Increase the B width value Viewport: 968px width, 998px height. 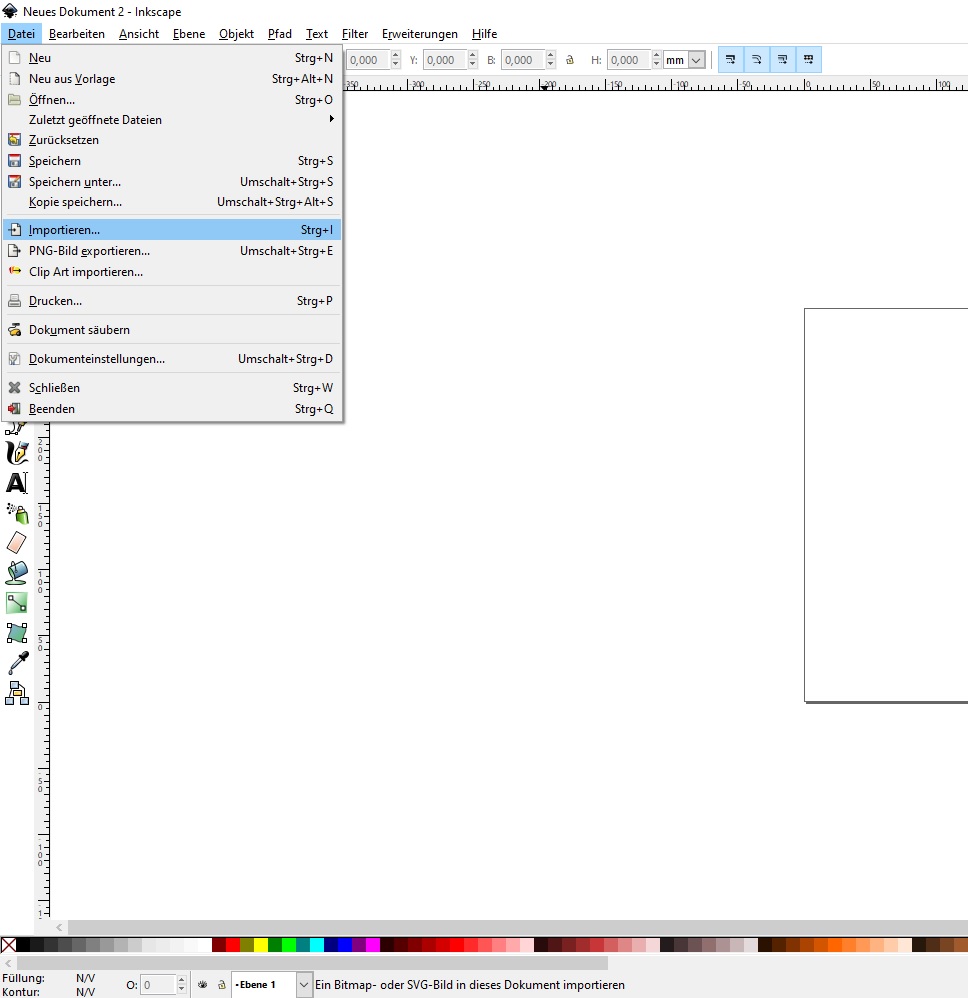(x=551, y=55)
